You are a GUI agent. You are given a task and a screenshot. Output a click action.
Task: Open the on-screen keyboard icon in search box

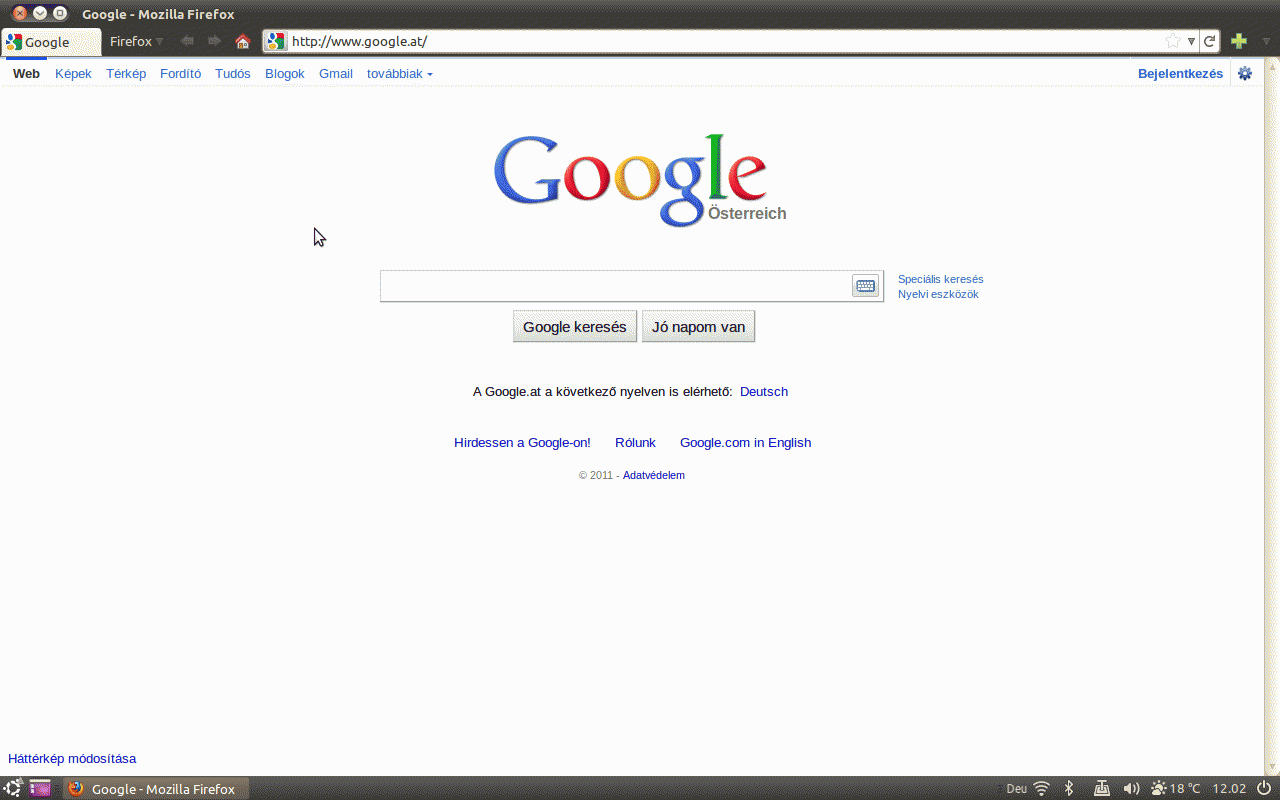coord(865,286)
